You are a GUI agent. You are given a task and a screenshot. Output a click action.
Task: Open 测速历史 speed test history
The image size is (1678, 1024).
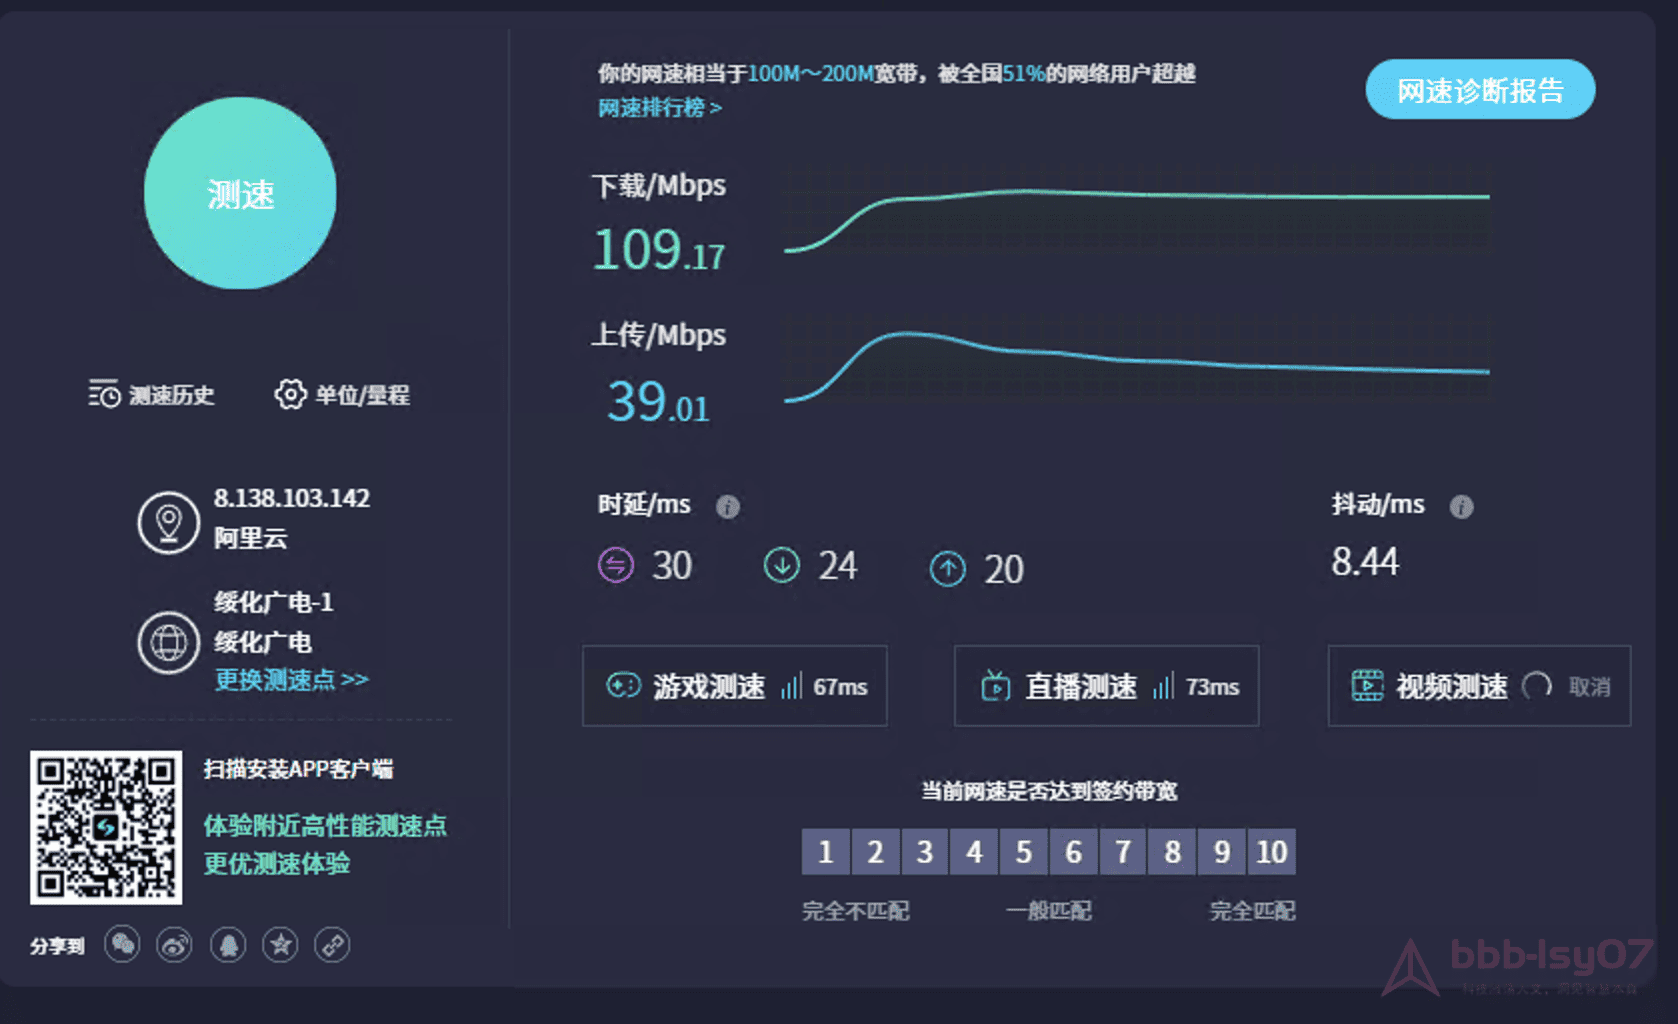click(x=151, y=395)
